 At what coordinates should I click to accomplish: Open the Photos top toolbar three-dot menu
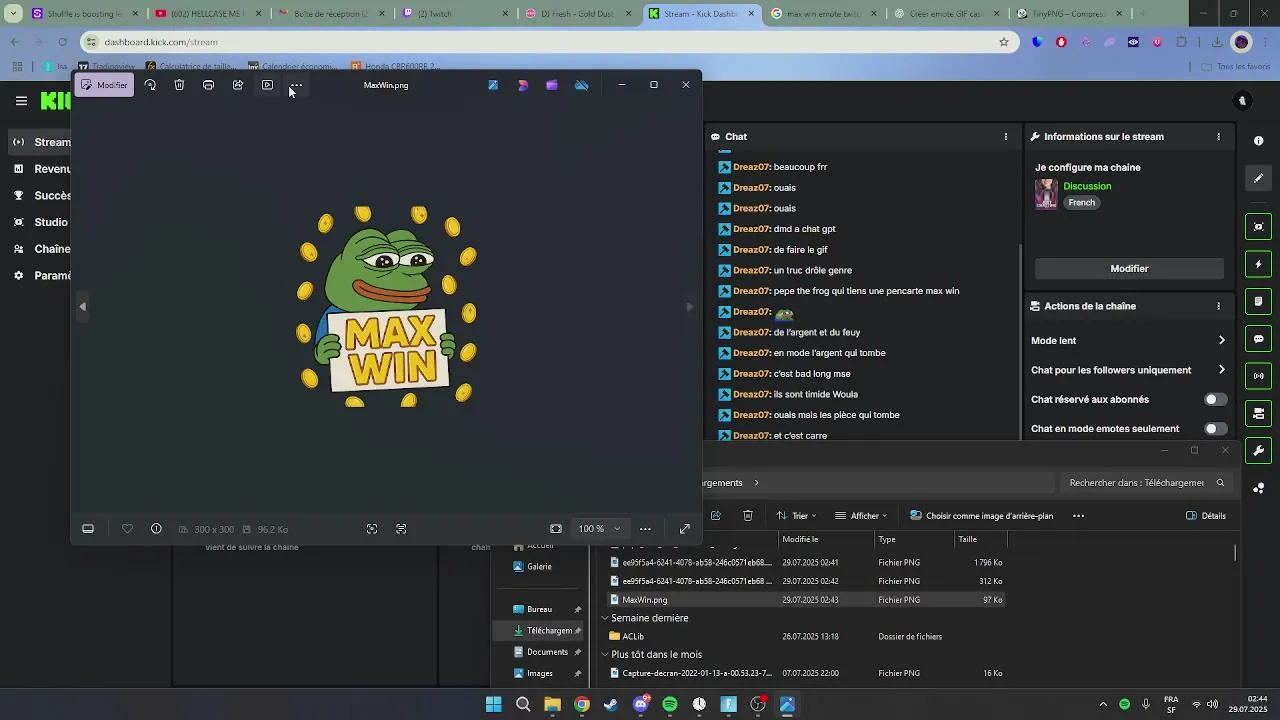pyautogui.click(x=296, y=85)
